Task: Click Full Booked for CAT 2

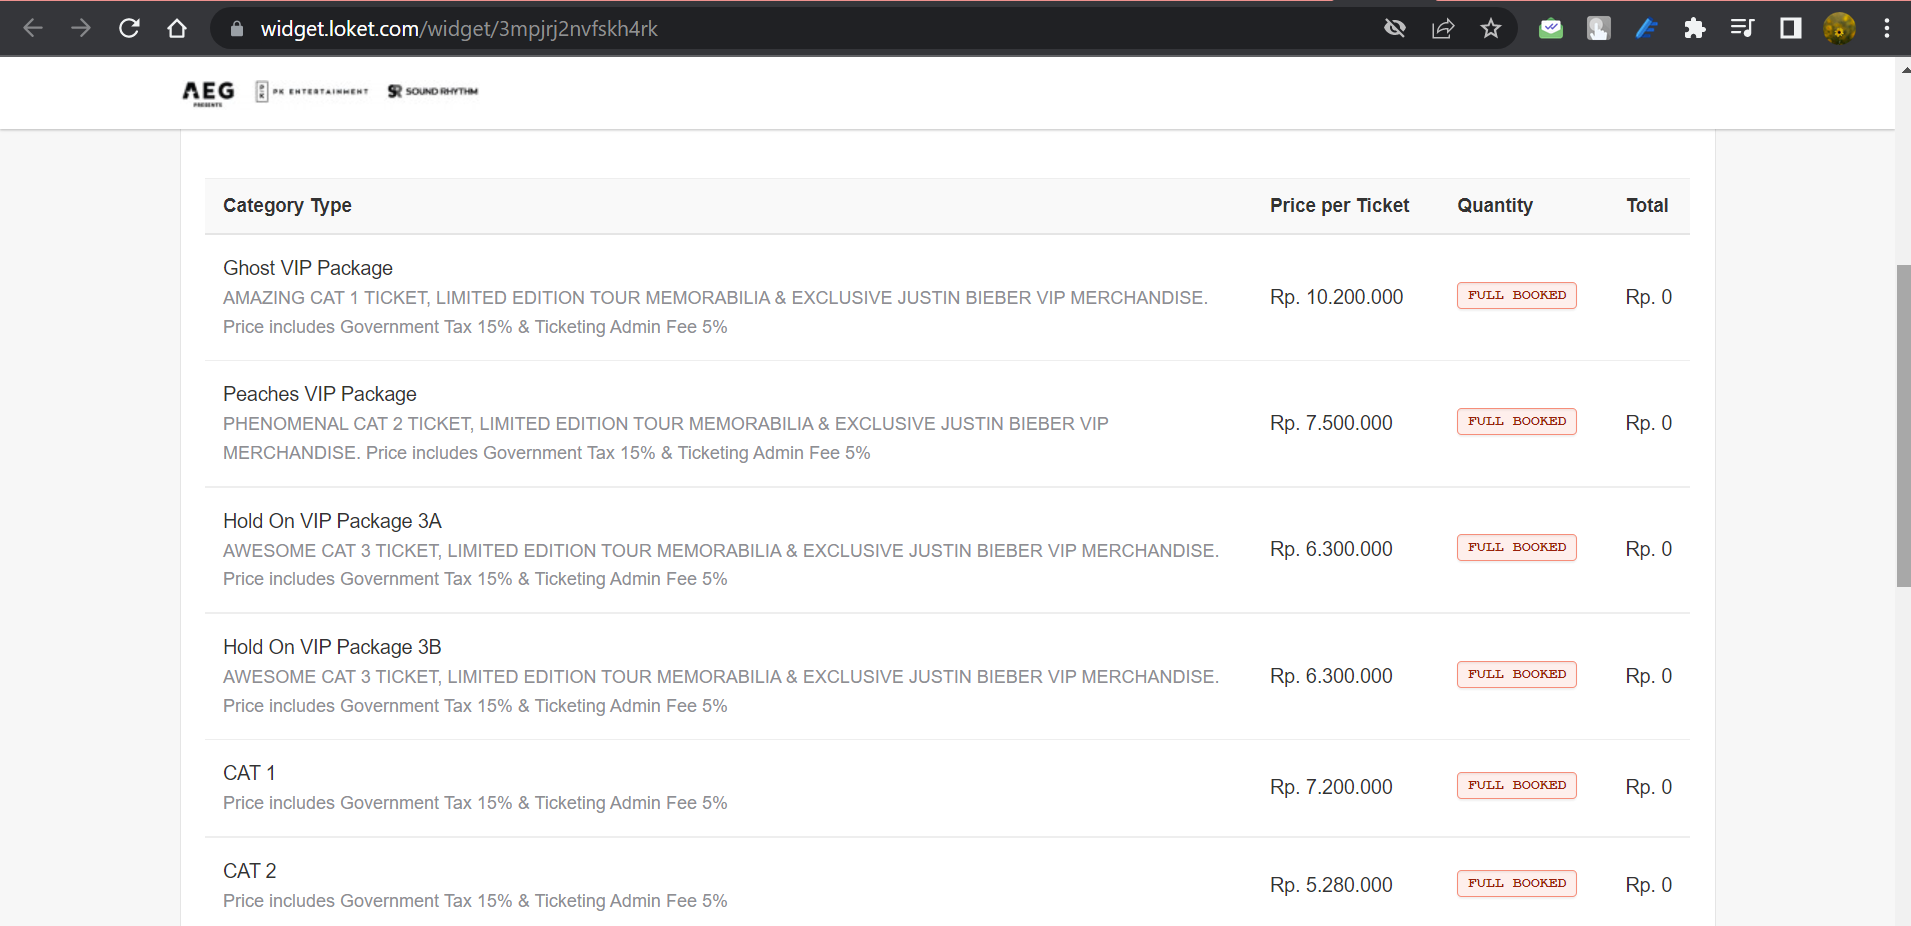Action: [x=1517, y=883]
